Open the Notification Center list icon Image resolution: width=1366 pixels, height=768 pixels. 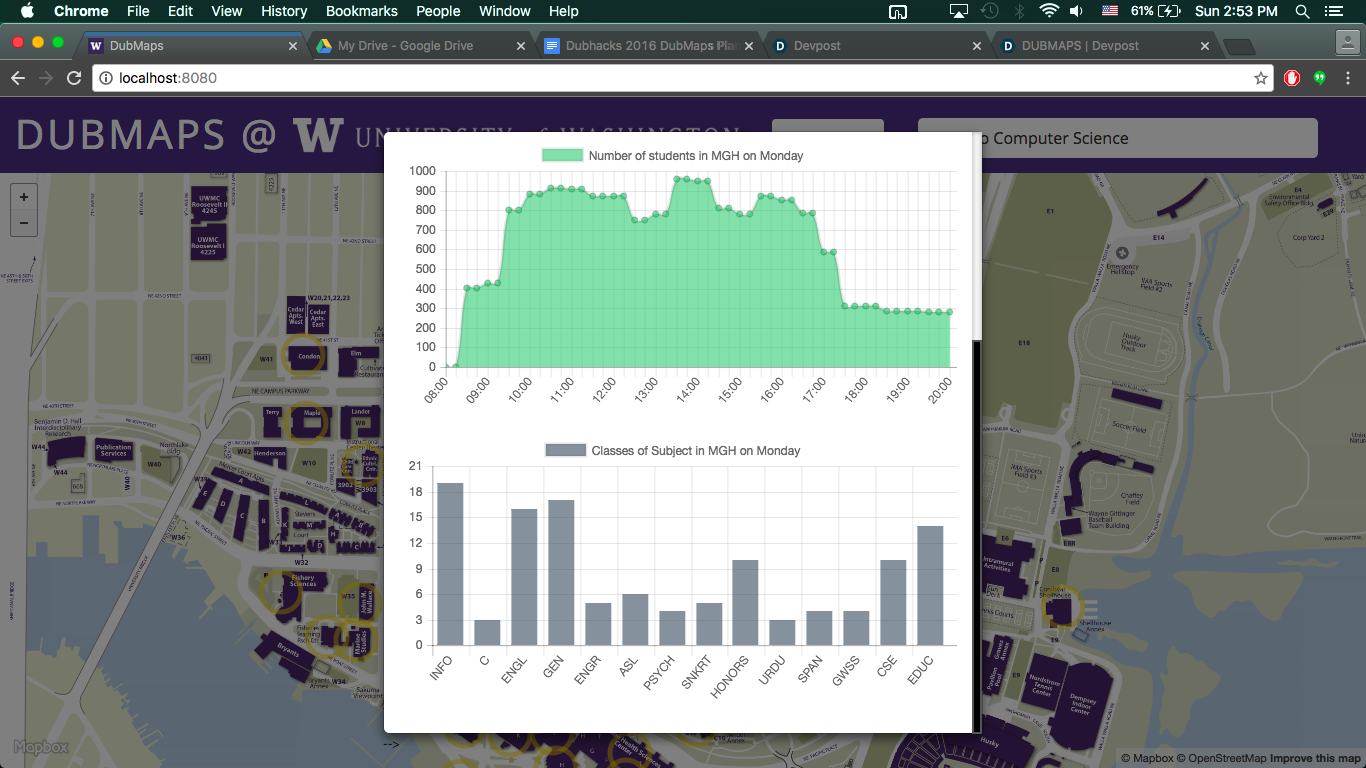click(1333, 11)
